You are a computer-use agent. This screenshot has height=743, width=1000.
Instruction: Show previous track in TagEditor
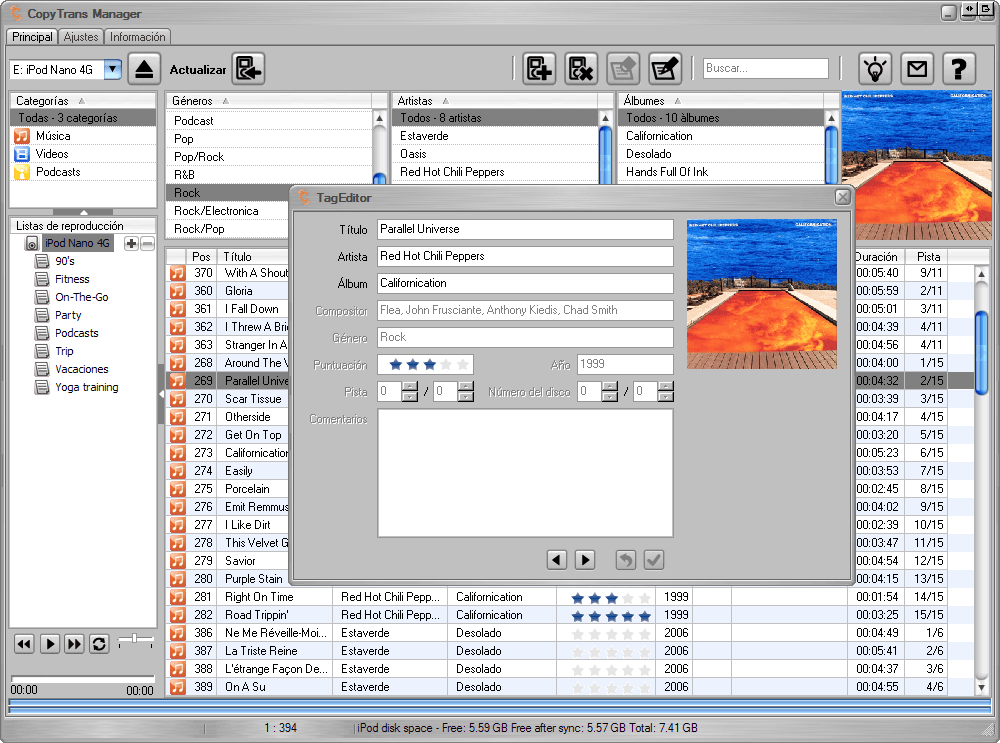click(x=557, y=560)
